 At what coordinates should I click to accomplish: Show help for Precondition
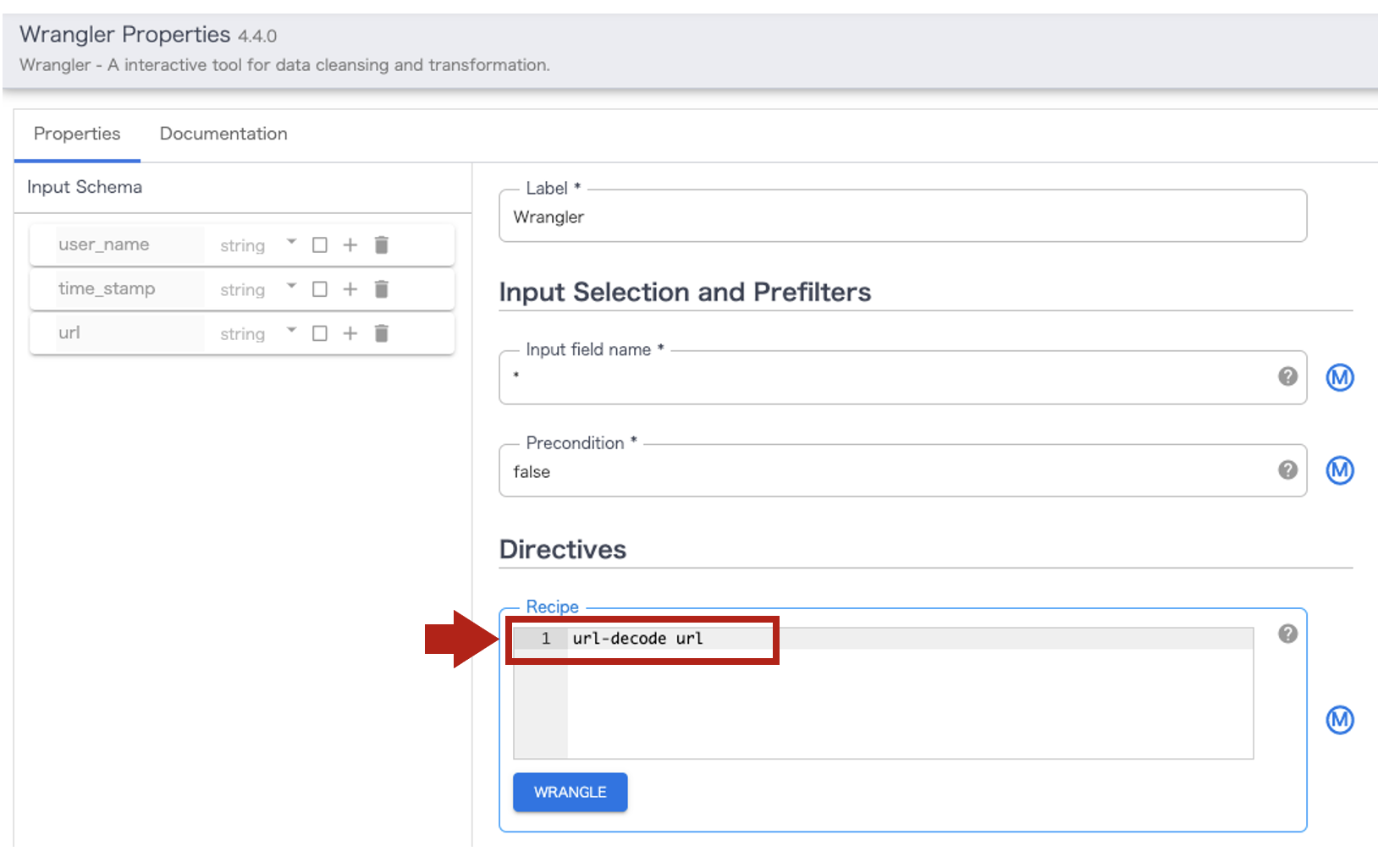coord(1288,469)
